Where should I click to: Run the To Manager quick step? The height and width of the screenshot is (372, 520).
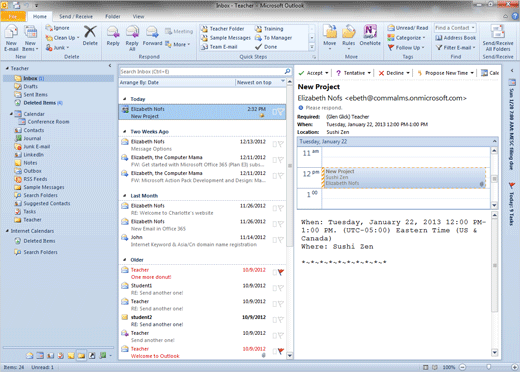[x=274, y=38]
